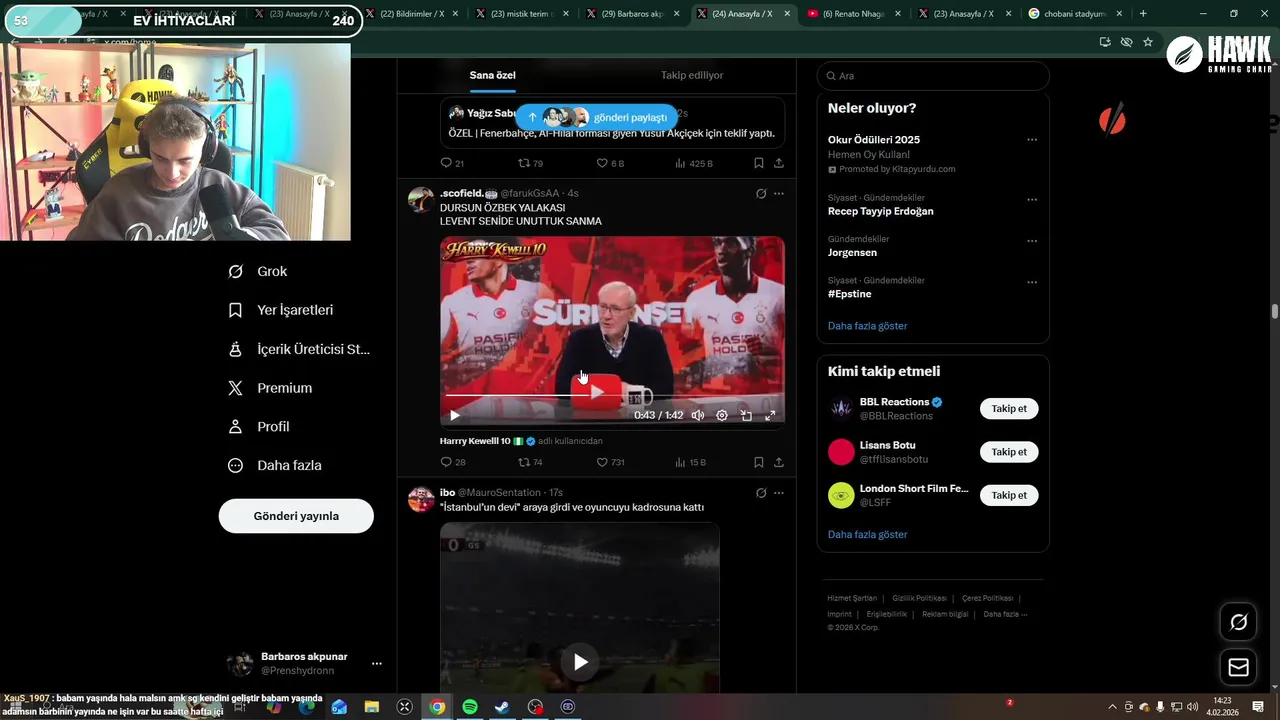Ask Grok about the ibo tweet
Screen dimensions: 1280x720
[x=761, y=493]
